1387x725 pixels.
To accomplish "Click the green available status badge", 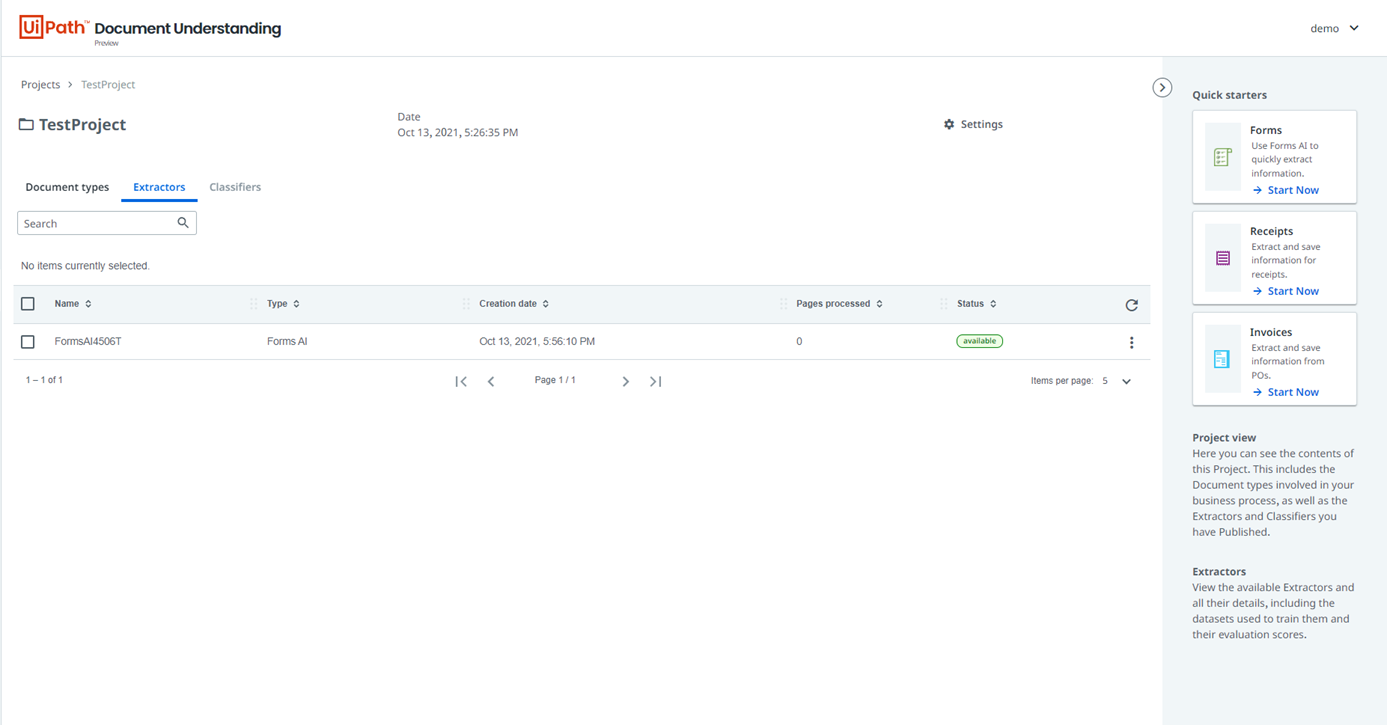I will coord(979,341).
